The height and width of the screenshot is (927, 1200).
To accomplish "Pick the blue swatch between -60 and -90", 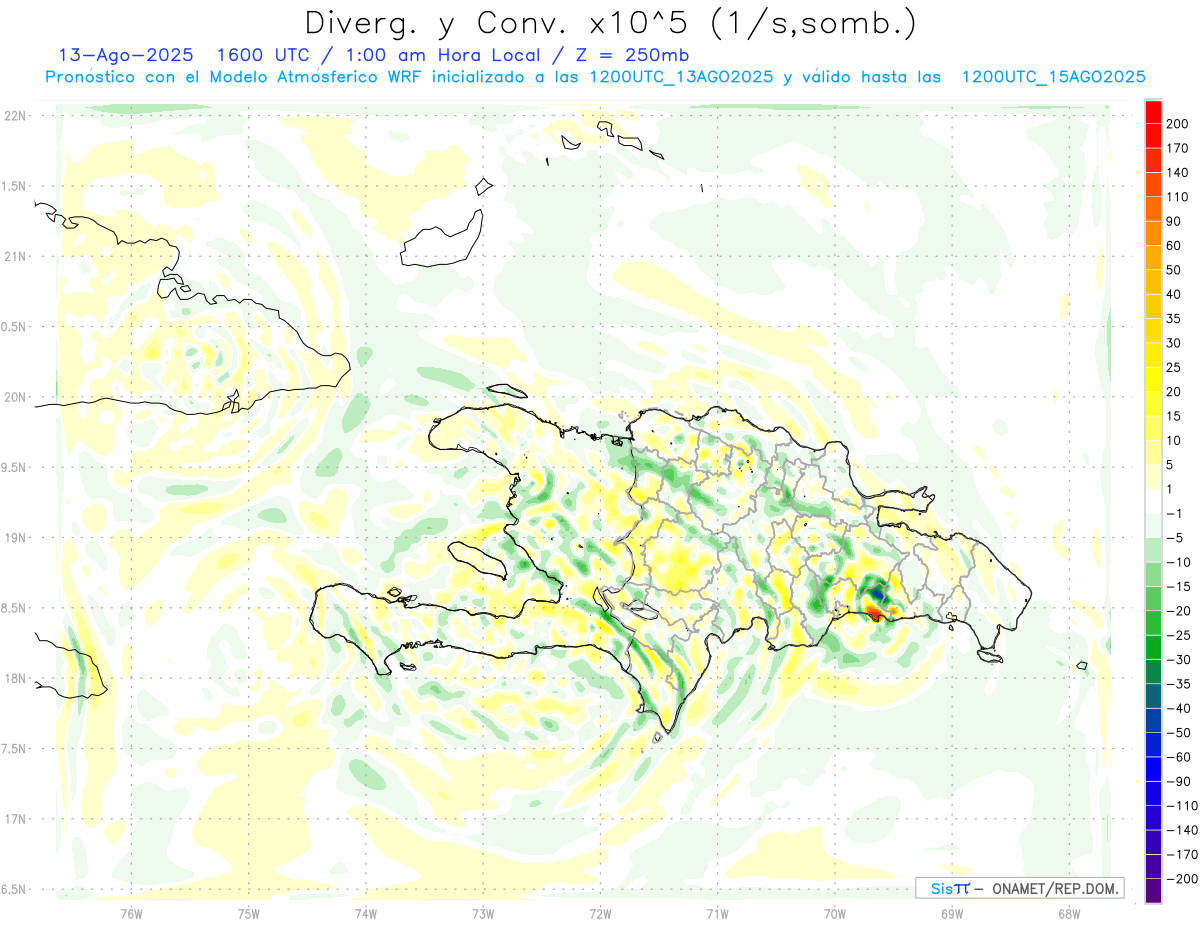I will coord(1153,769).
